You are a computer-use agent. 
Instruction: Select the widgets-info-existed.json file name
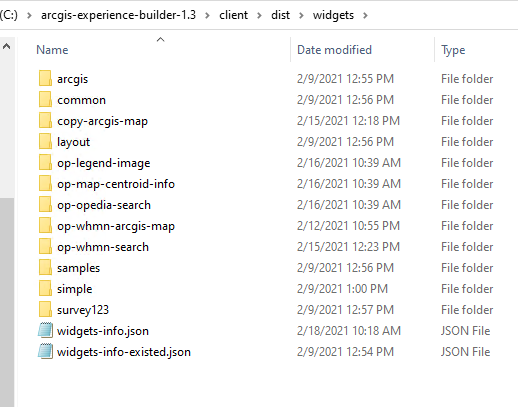(124, 352)
